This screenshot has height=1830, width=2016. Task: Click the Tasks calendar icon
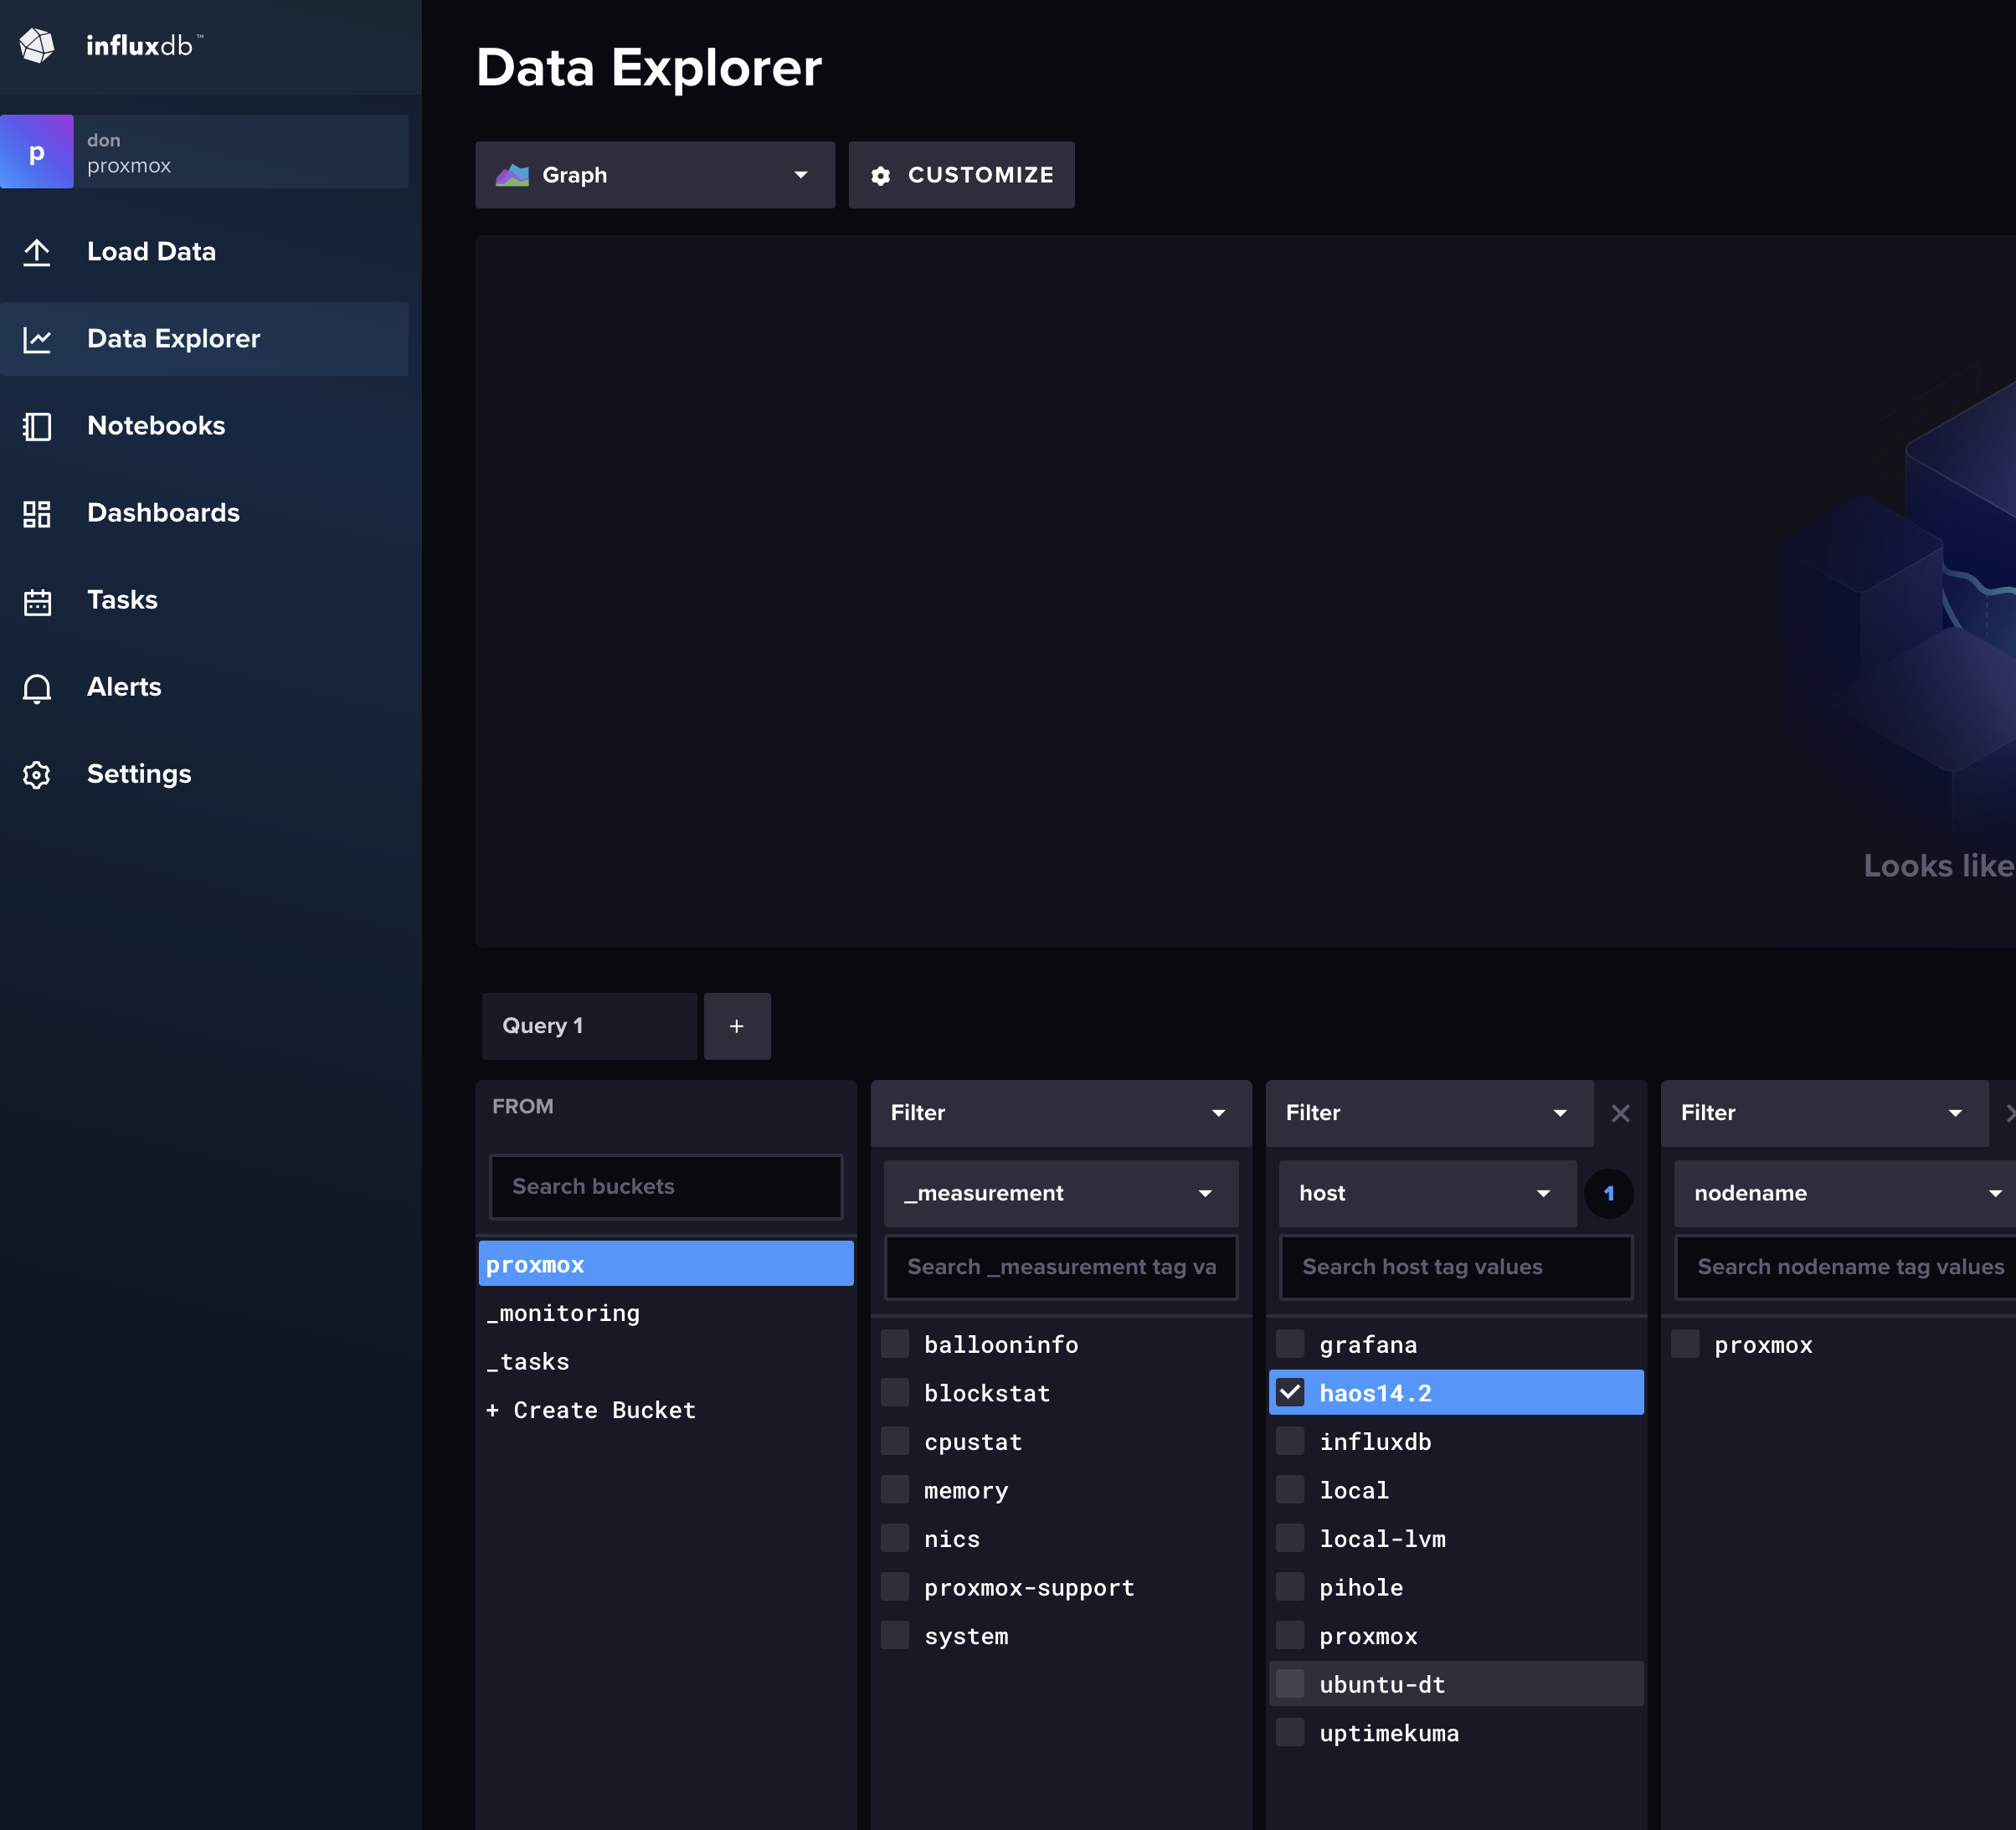pyautogui.click(x=37, y=601)
